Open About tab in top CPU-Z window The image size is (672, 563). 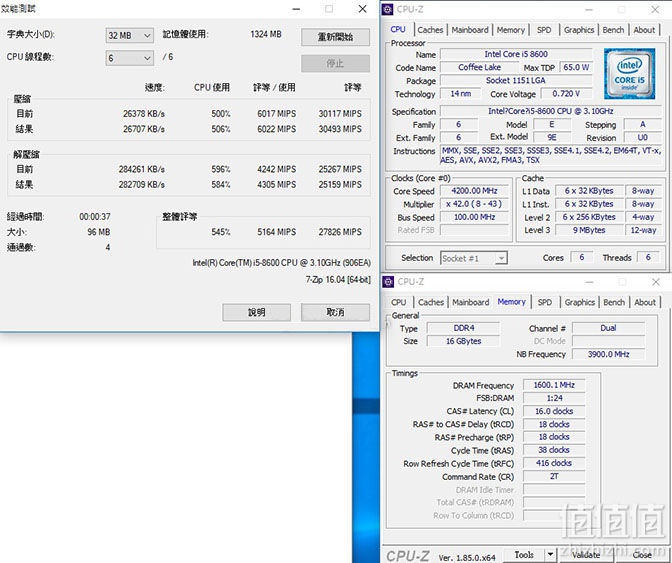point(644,30)
